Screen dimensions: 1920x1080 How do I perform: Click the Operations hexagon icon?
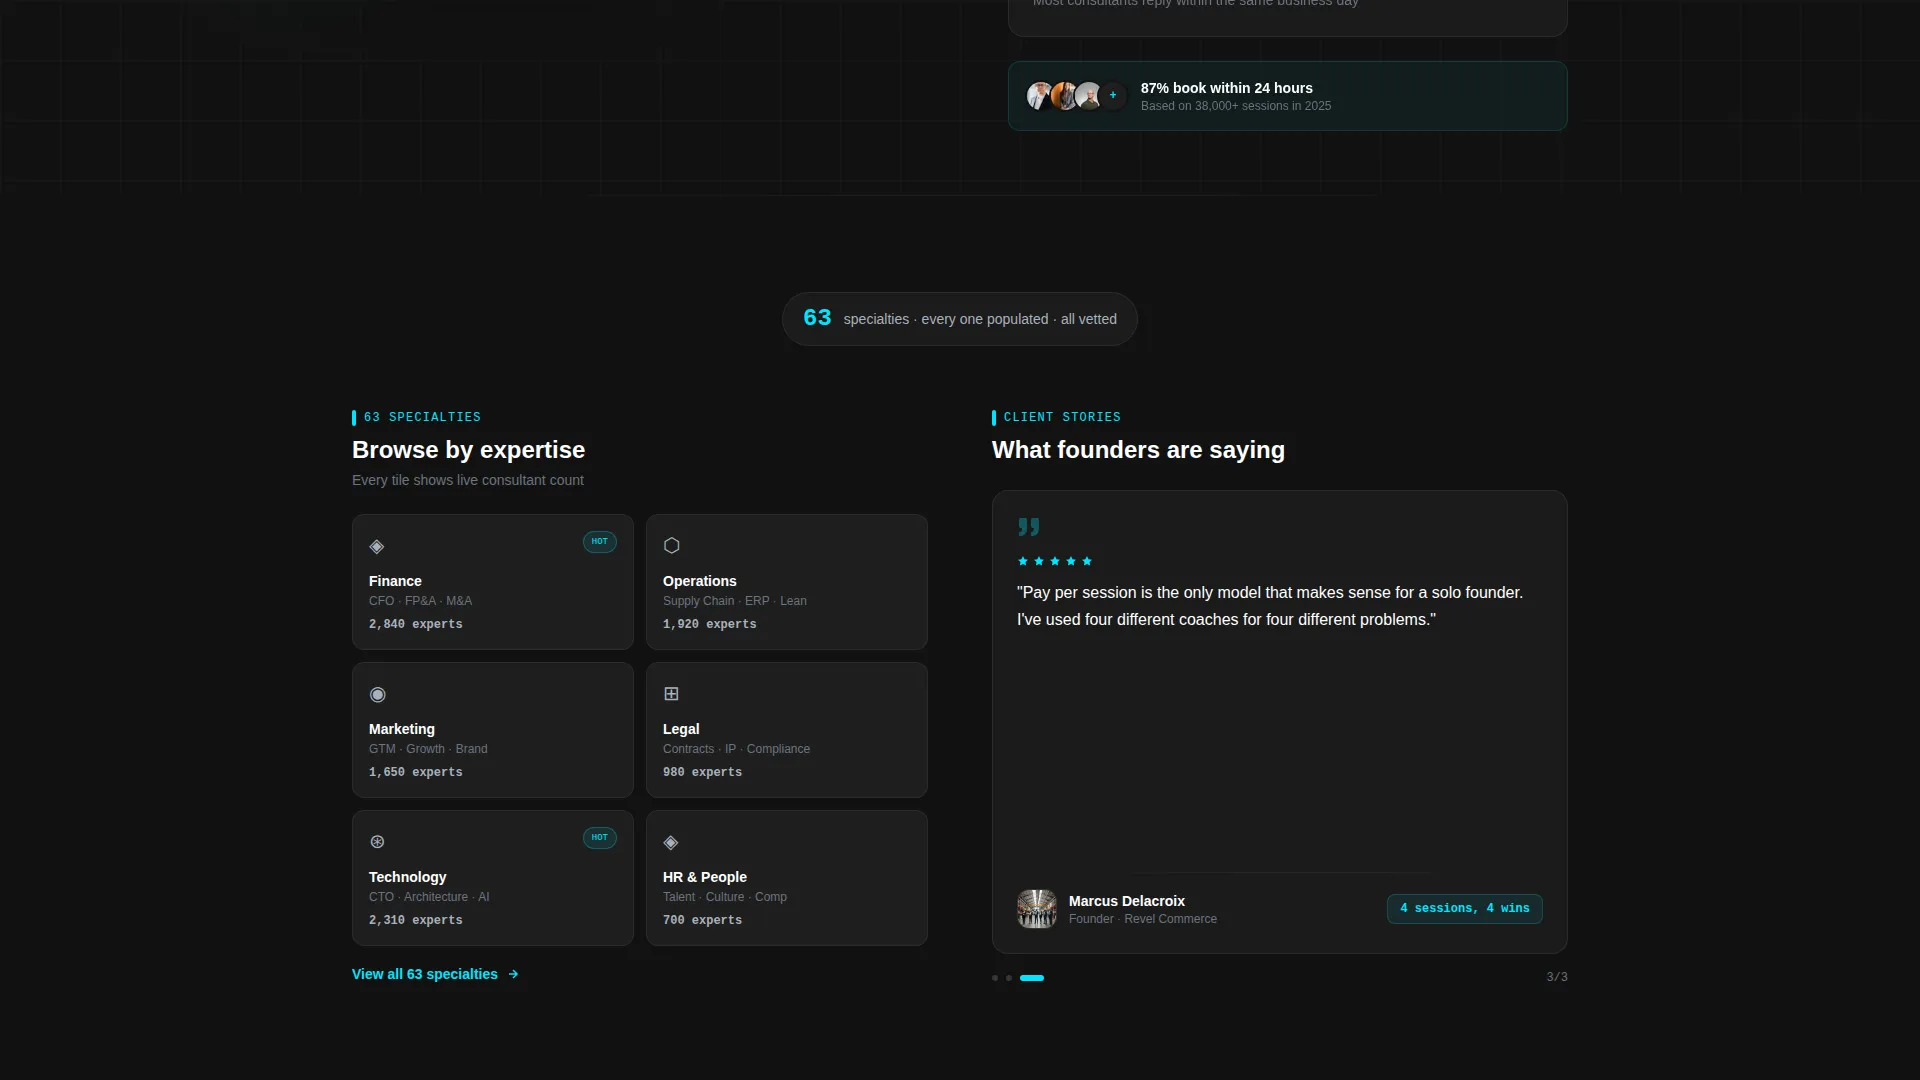click(672, 545)
